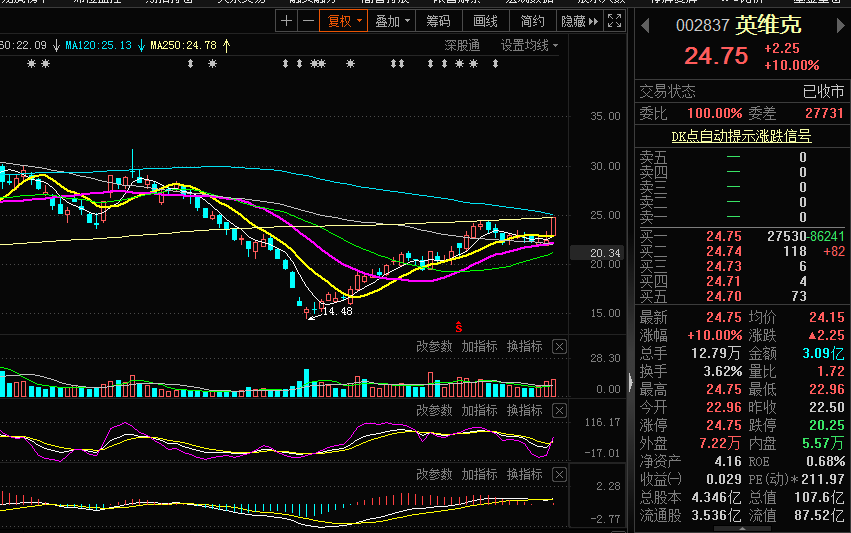Click the 隐藏 panel toggle
Viewport: 851px width, 533px height.
579,21
